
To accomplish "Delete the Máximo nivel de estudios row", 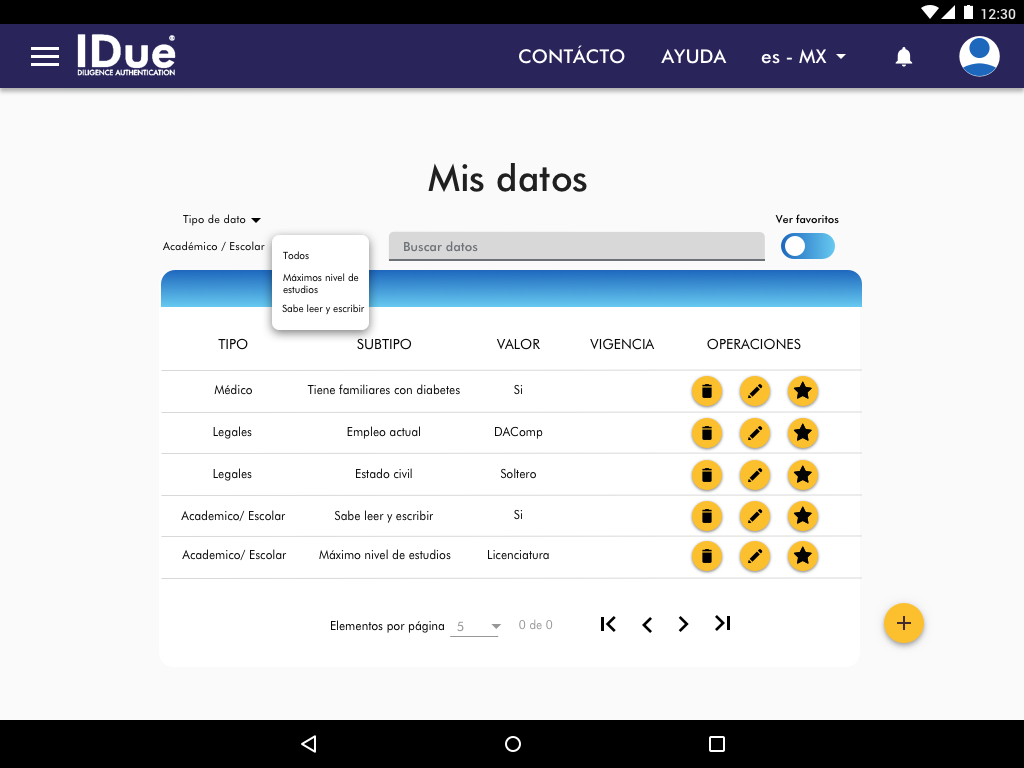I will coord(707,556).
